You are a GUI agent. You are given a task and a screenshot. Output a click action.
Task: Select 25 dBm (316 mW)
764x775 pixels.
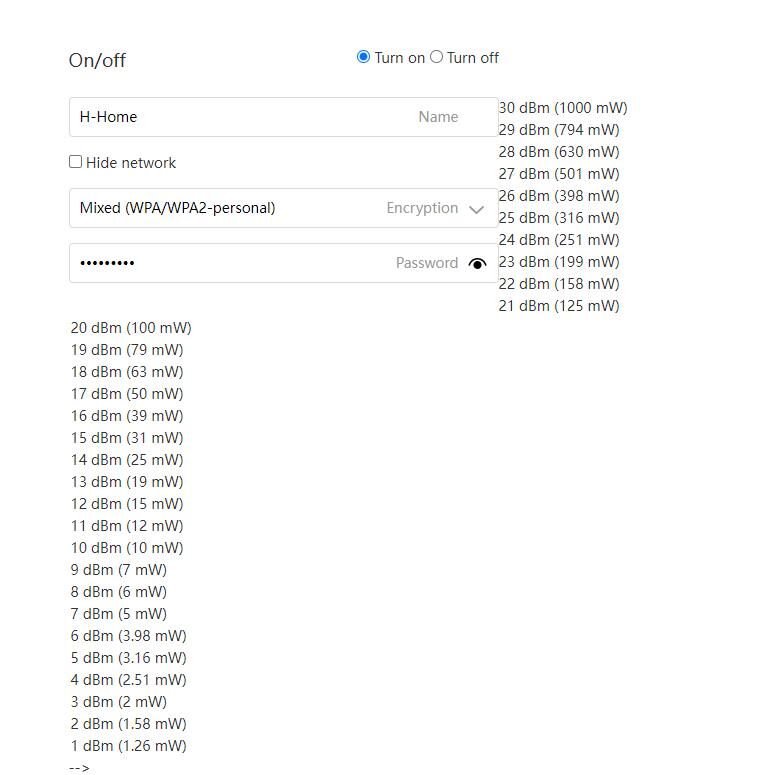559,218
